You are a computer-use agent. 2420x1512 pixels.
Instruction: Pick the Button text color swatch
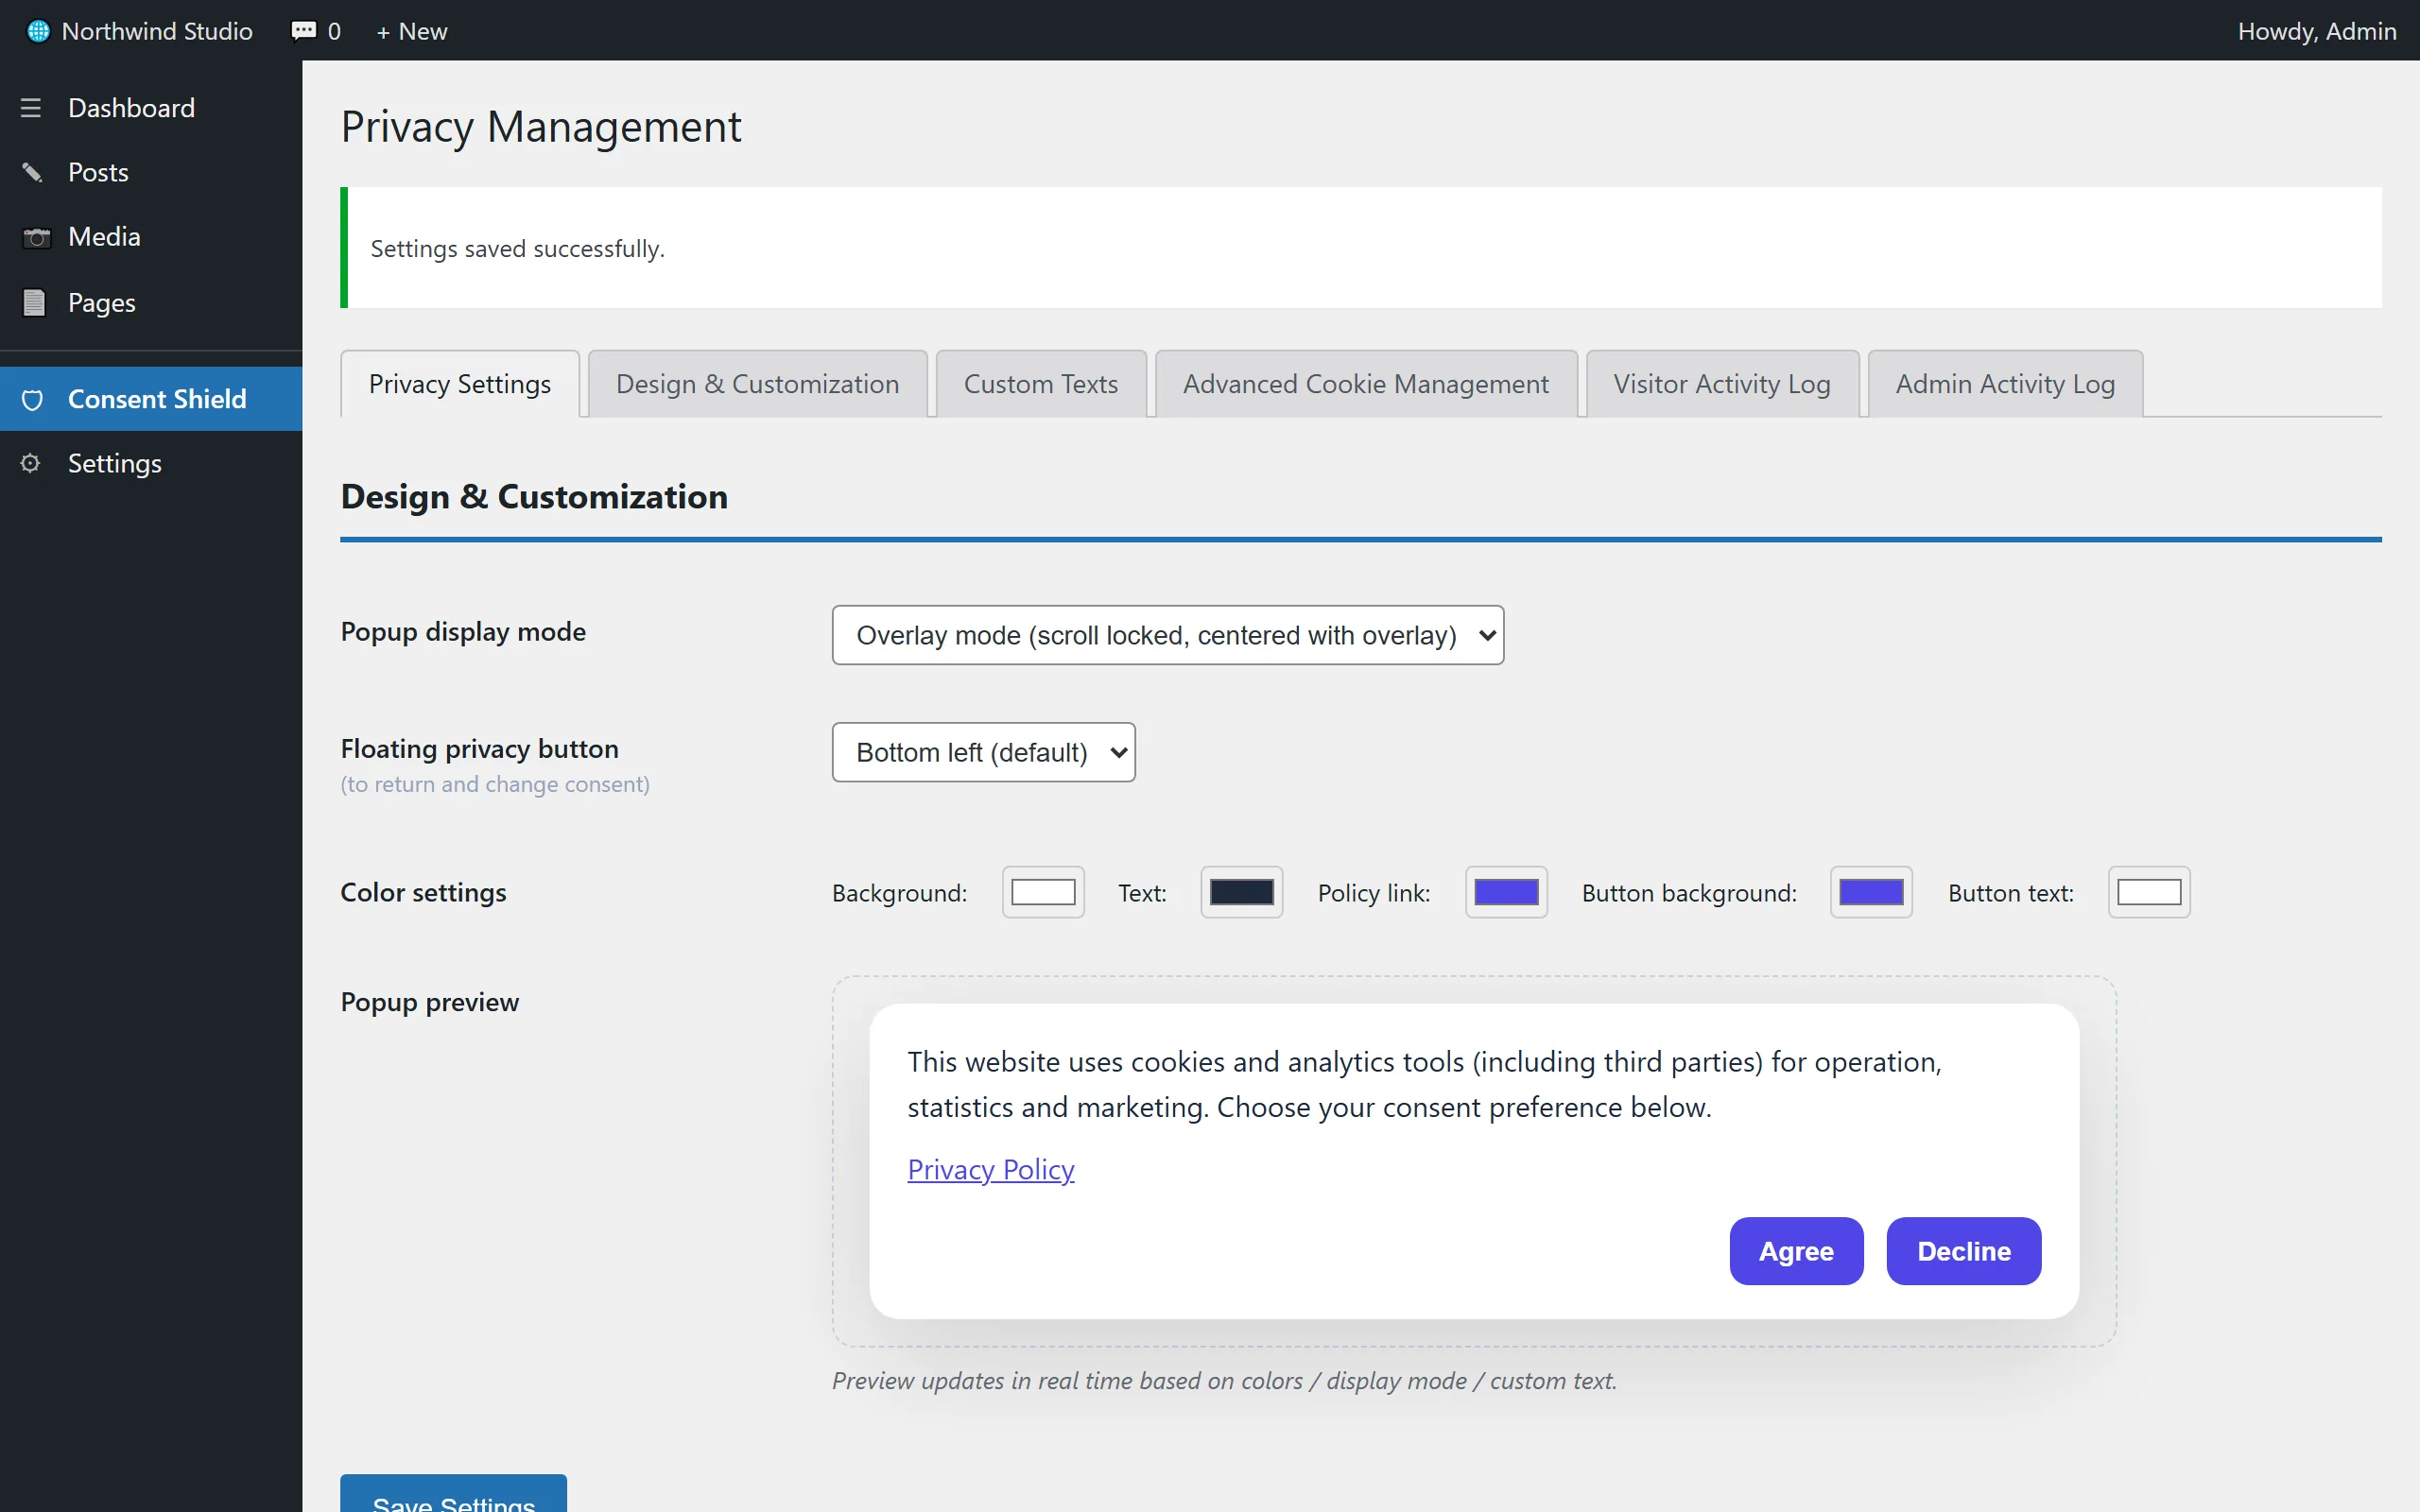[2149, 892]
